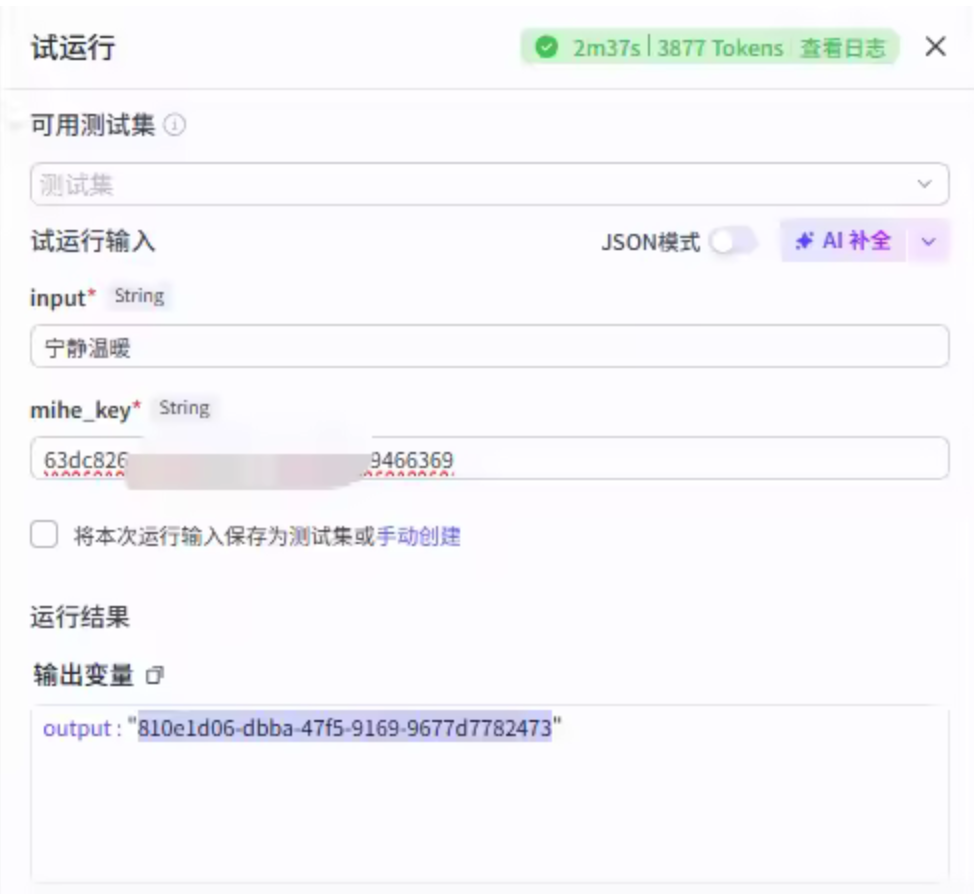Viewport: 974px width, 894px height.
Task: Click the String type tag beside mihe_key
Action: 184,408
